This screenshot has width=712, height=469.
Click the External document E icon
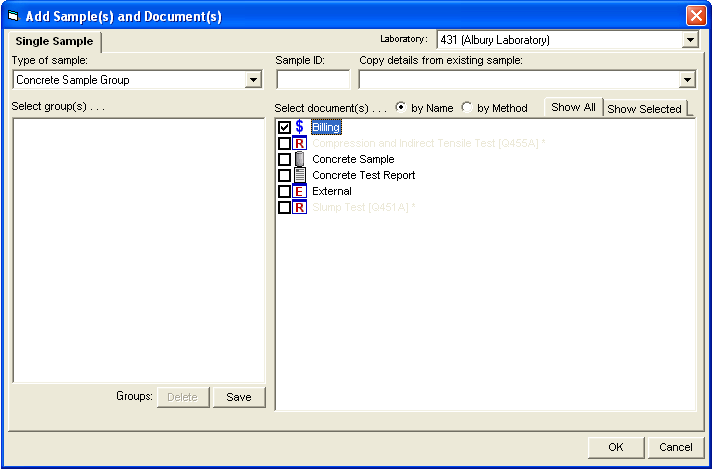pyautogui.click(x=299, y=191)
